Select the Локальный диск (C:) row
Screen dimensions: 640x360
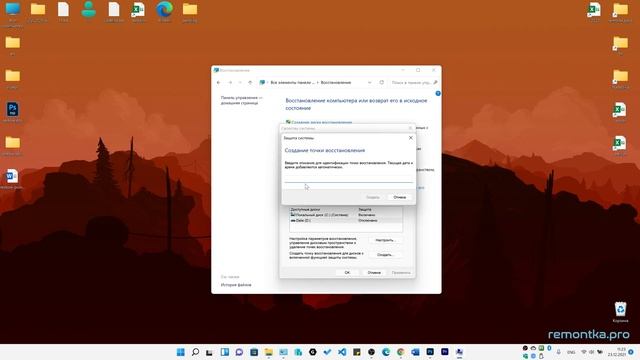point(346,215)
